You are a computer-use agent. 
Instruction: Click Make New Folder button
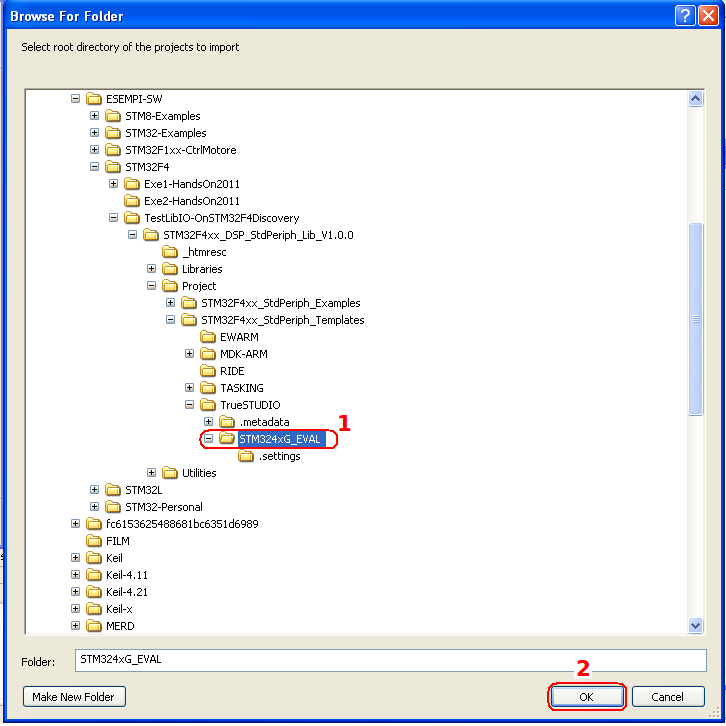[74, 696]
